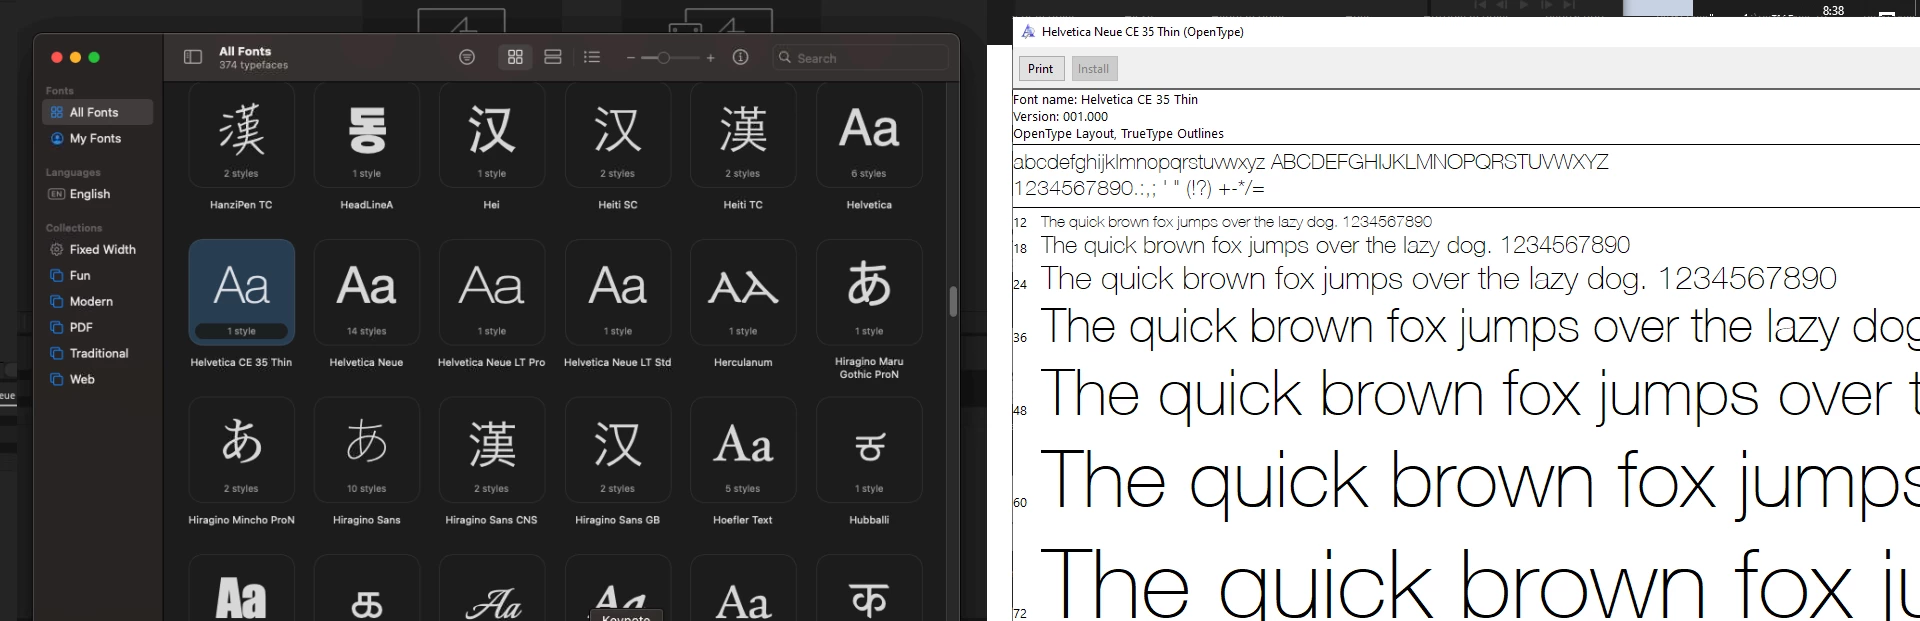Click the yellow minimize button in Font Book

[75, 58]
